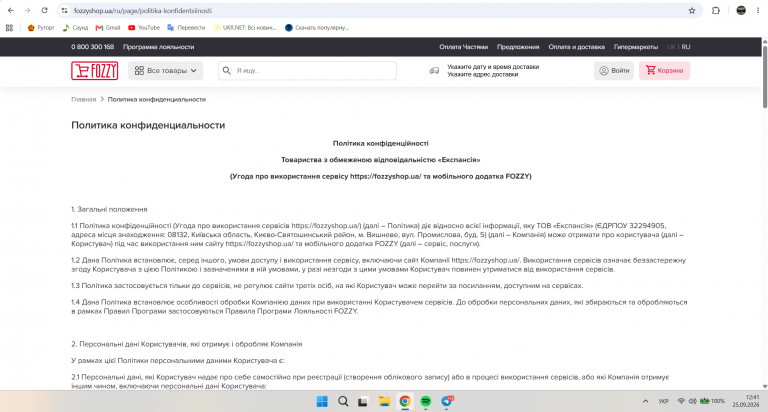This screenshot has width=768, height=412.
Task: Click the УКР keyboard language indicator
Action: 663,401
